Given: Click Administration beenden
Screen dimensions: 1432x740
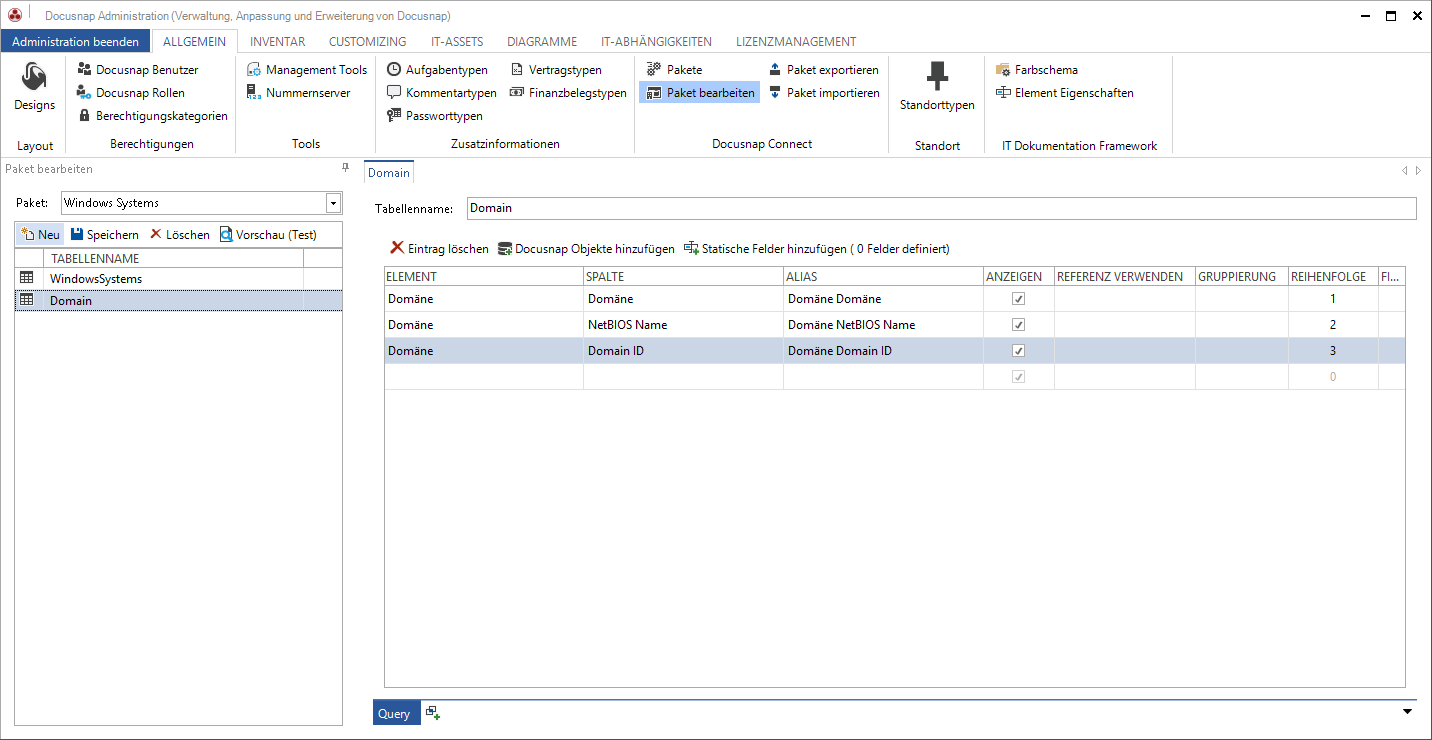Looking at the screenshot, I should [x=76, y=42].
